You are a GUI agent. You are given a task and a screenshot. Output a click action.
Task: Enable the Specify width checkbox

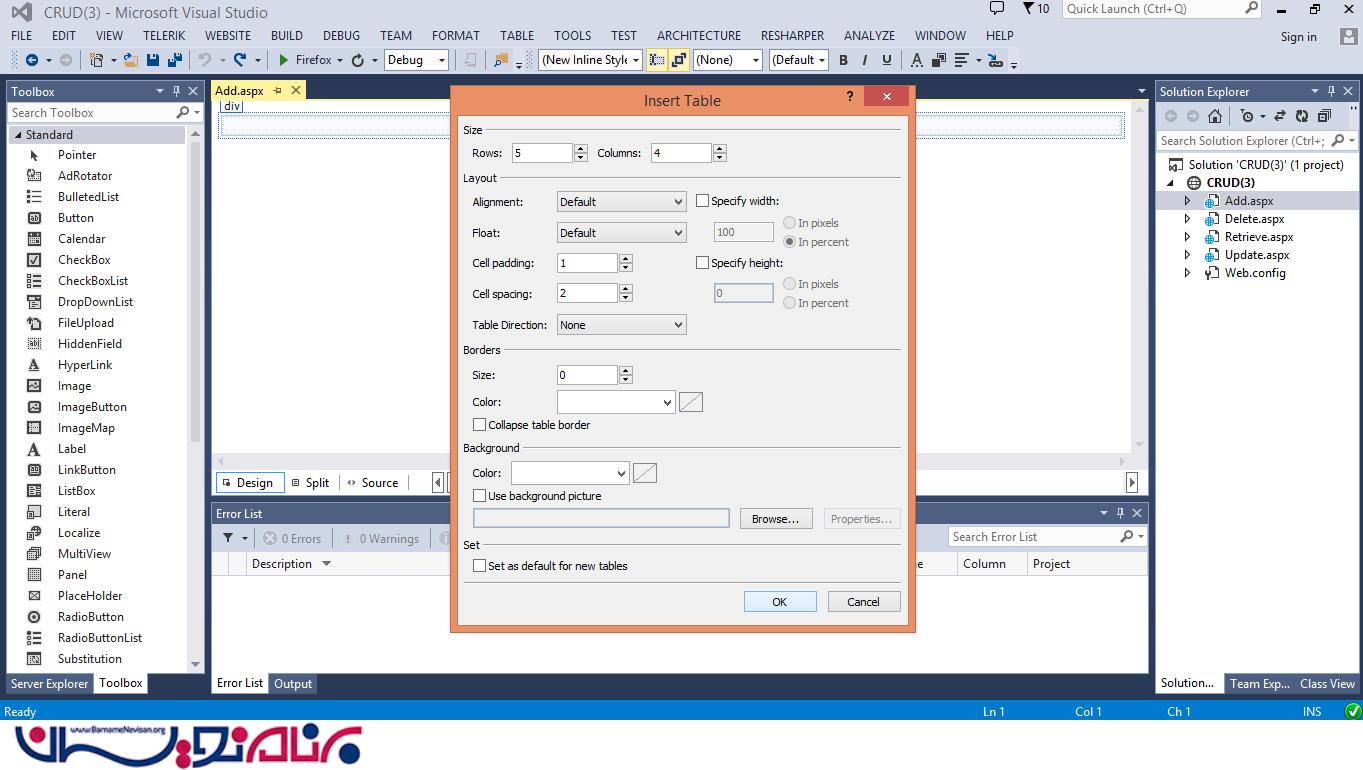[x=703, y=201]
